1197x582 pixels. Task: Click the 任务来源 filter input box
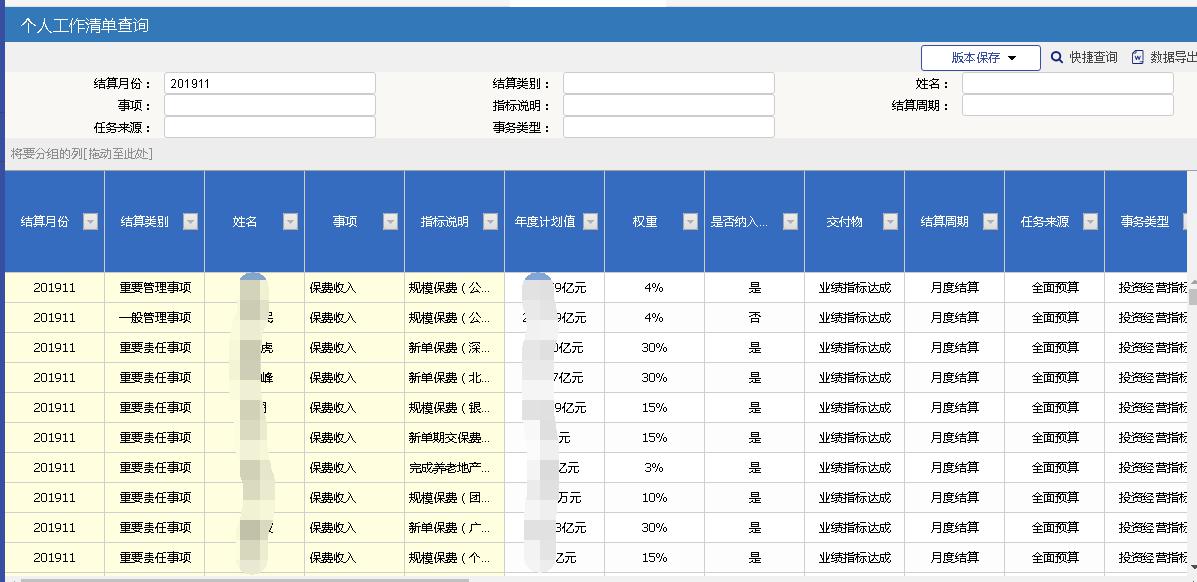(270, 128)
